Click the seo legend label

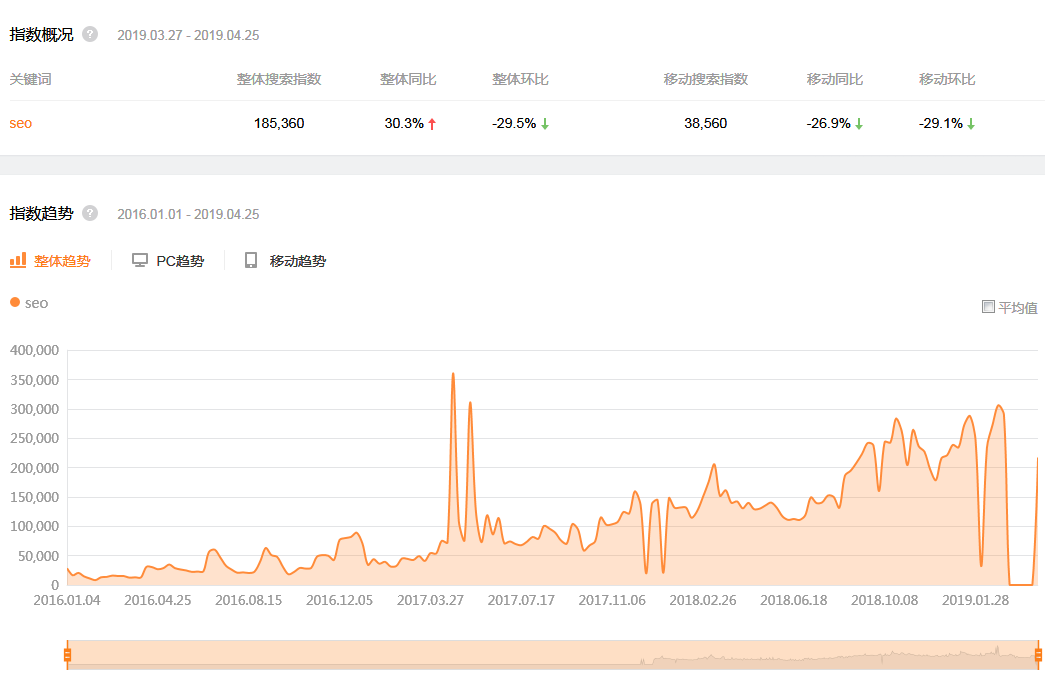(36, 302)
